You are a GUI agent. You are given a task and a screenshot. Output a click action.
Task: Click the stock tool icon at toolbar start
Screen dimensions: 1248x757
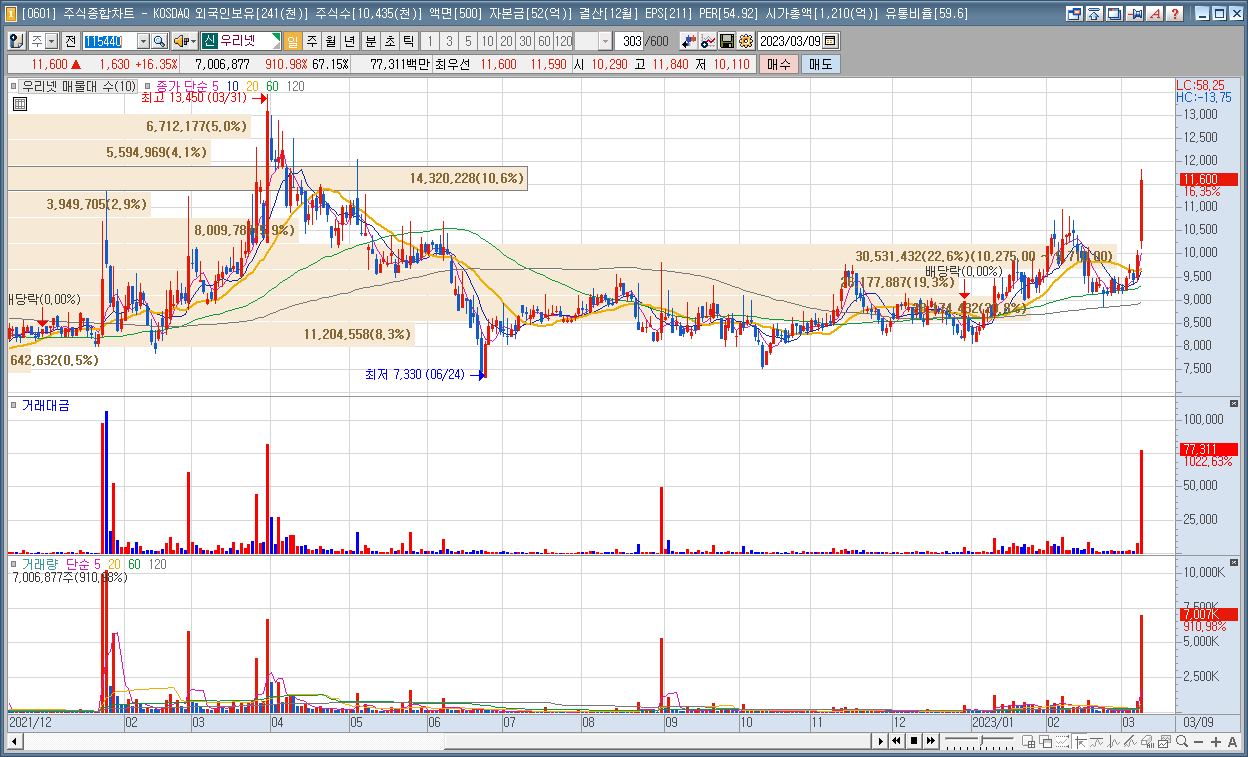(x=17, y=41)
